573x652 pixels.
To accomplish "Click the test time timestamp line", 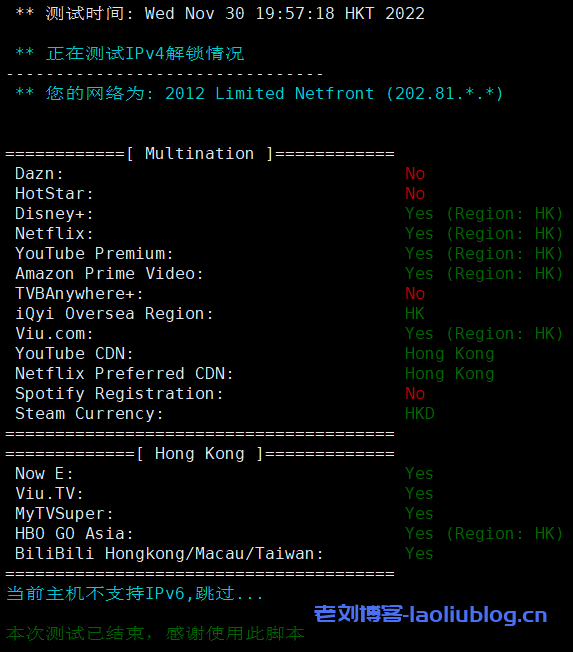I will (220, 14).
